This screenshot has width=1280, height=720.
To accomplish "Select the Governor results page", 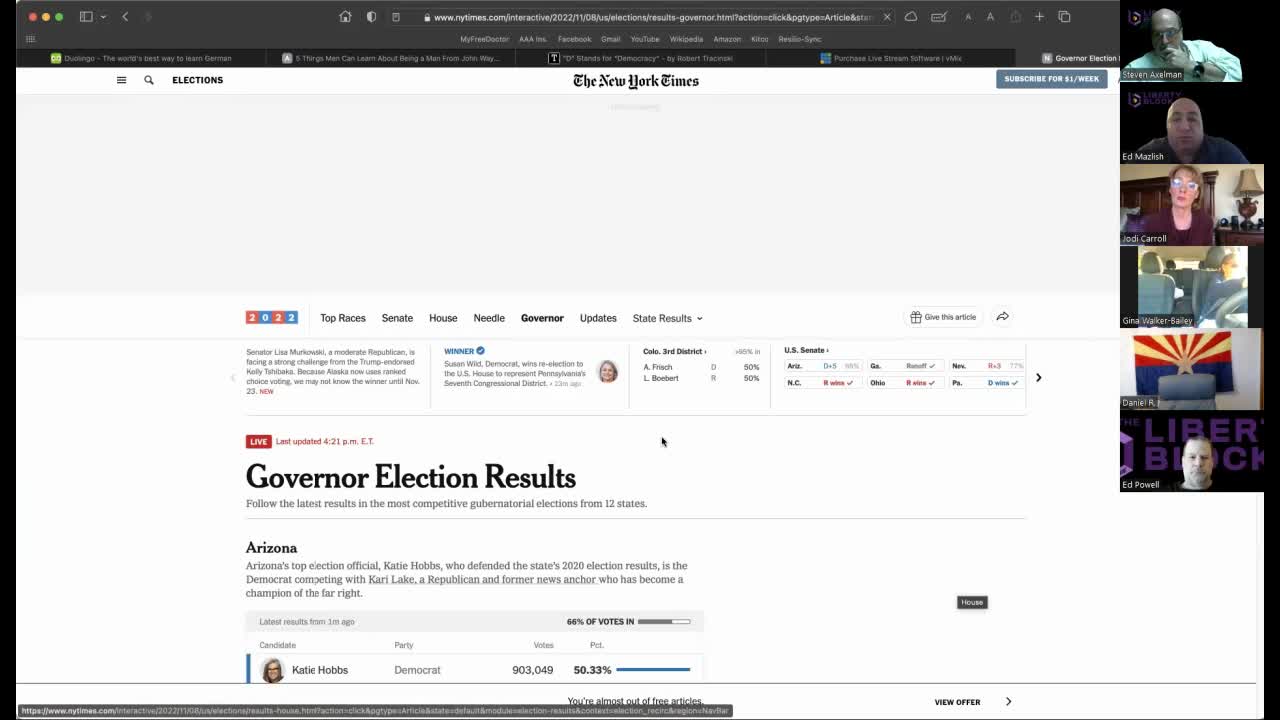I will [x=542, y=318].
